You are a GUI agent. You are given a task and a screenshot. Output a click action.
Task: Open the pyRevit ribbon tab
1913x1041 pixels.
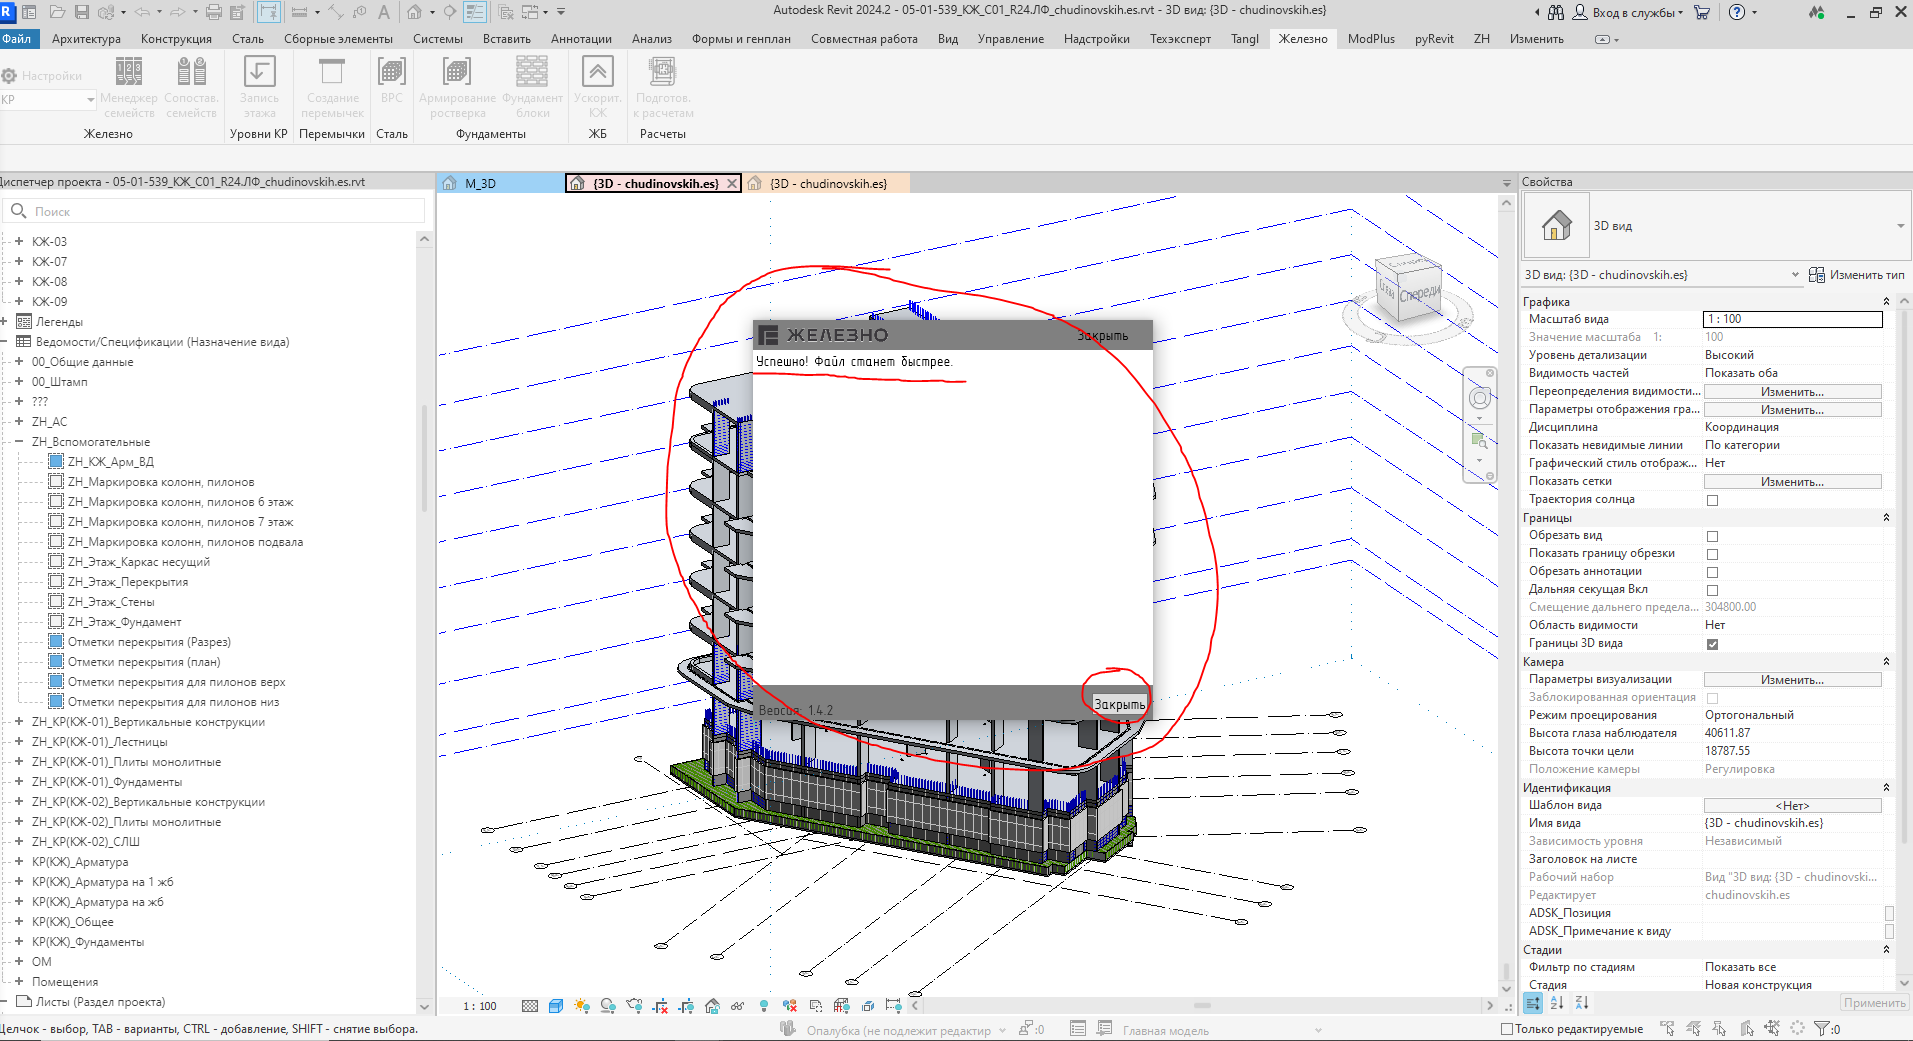(1434, 39)
